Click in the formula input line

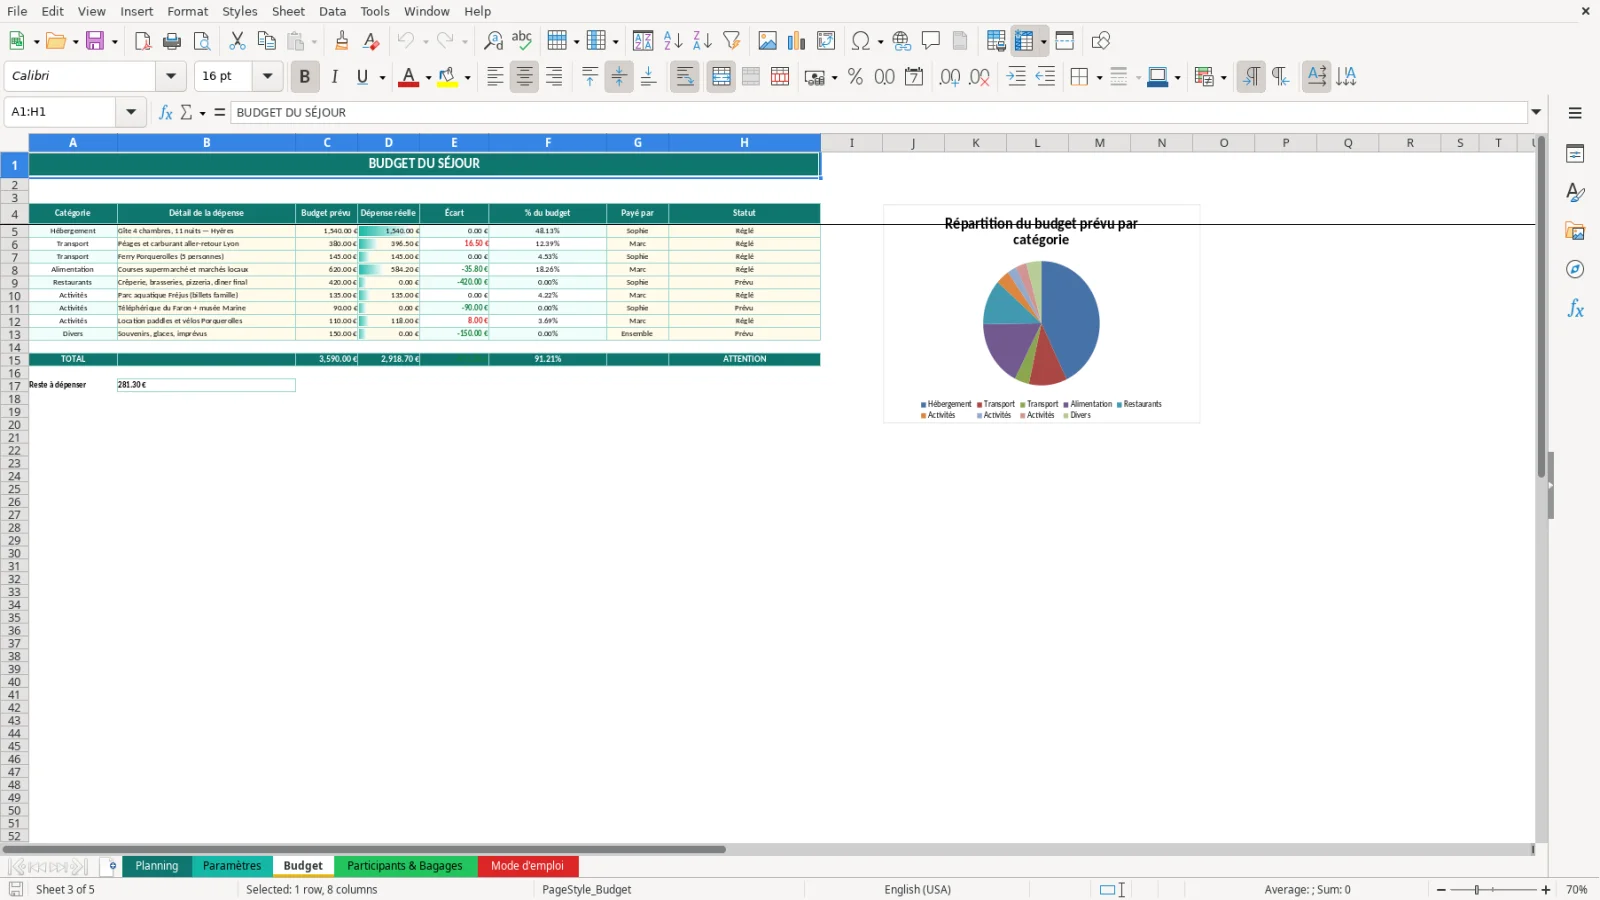(x=879, y=112)
